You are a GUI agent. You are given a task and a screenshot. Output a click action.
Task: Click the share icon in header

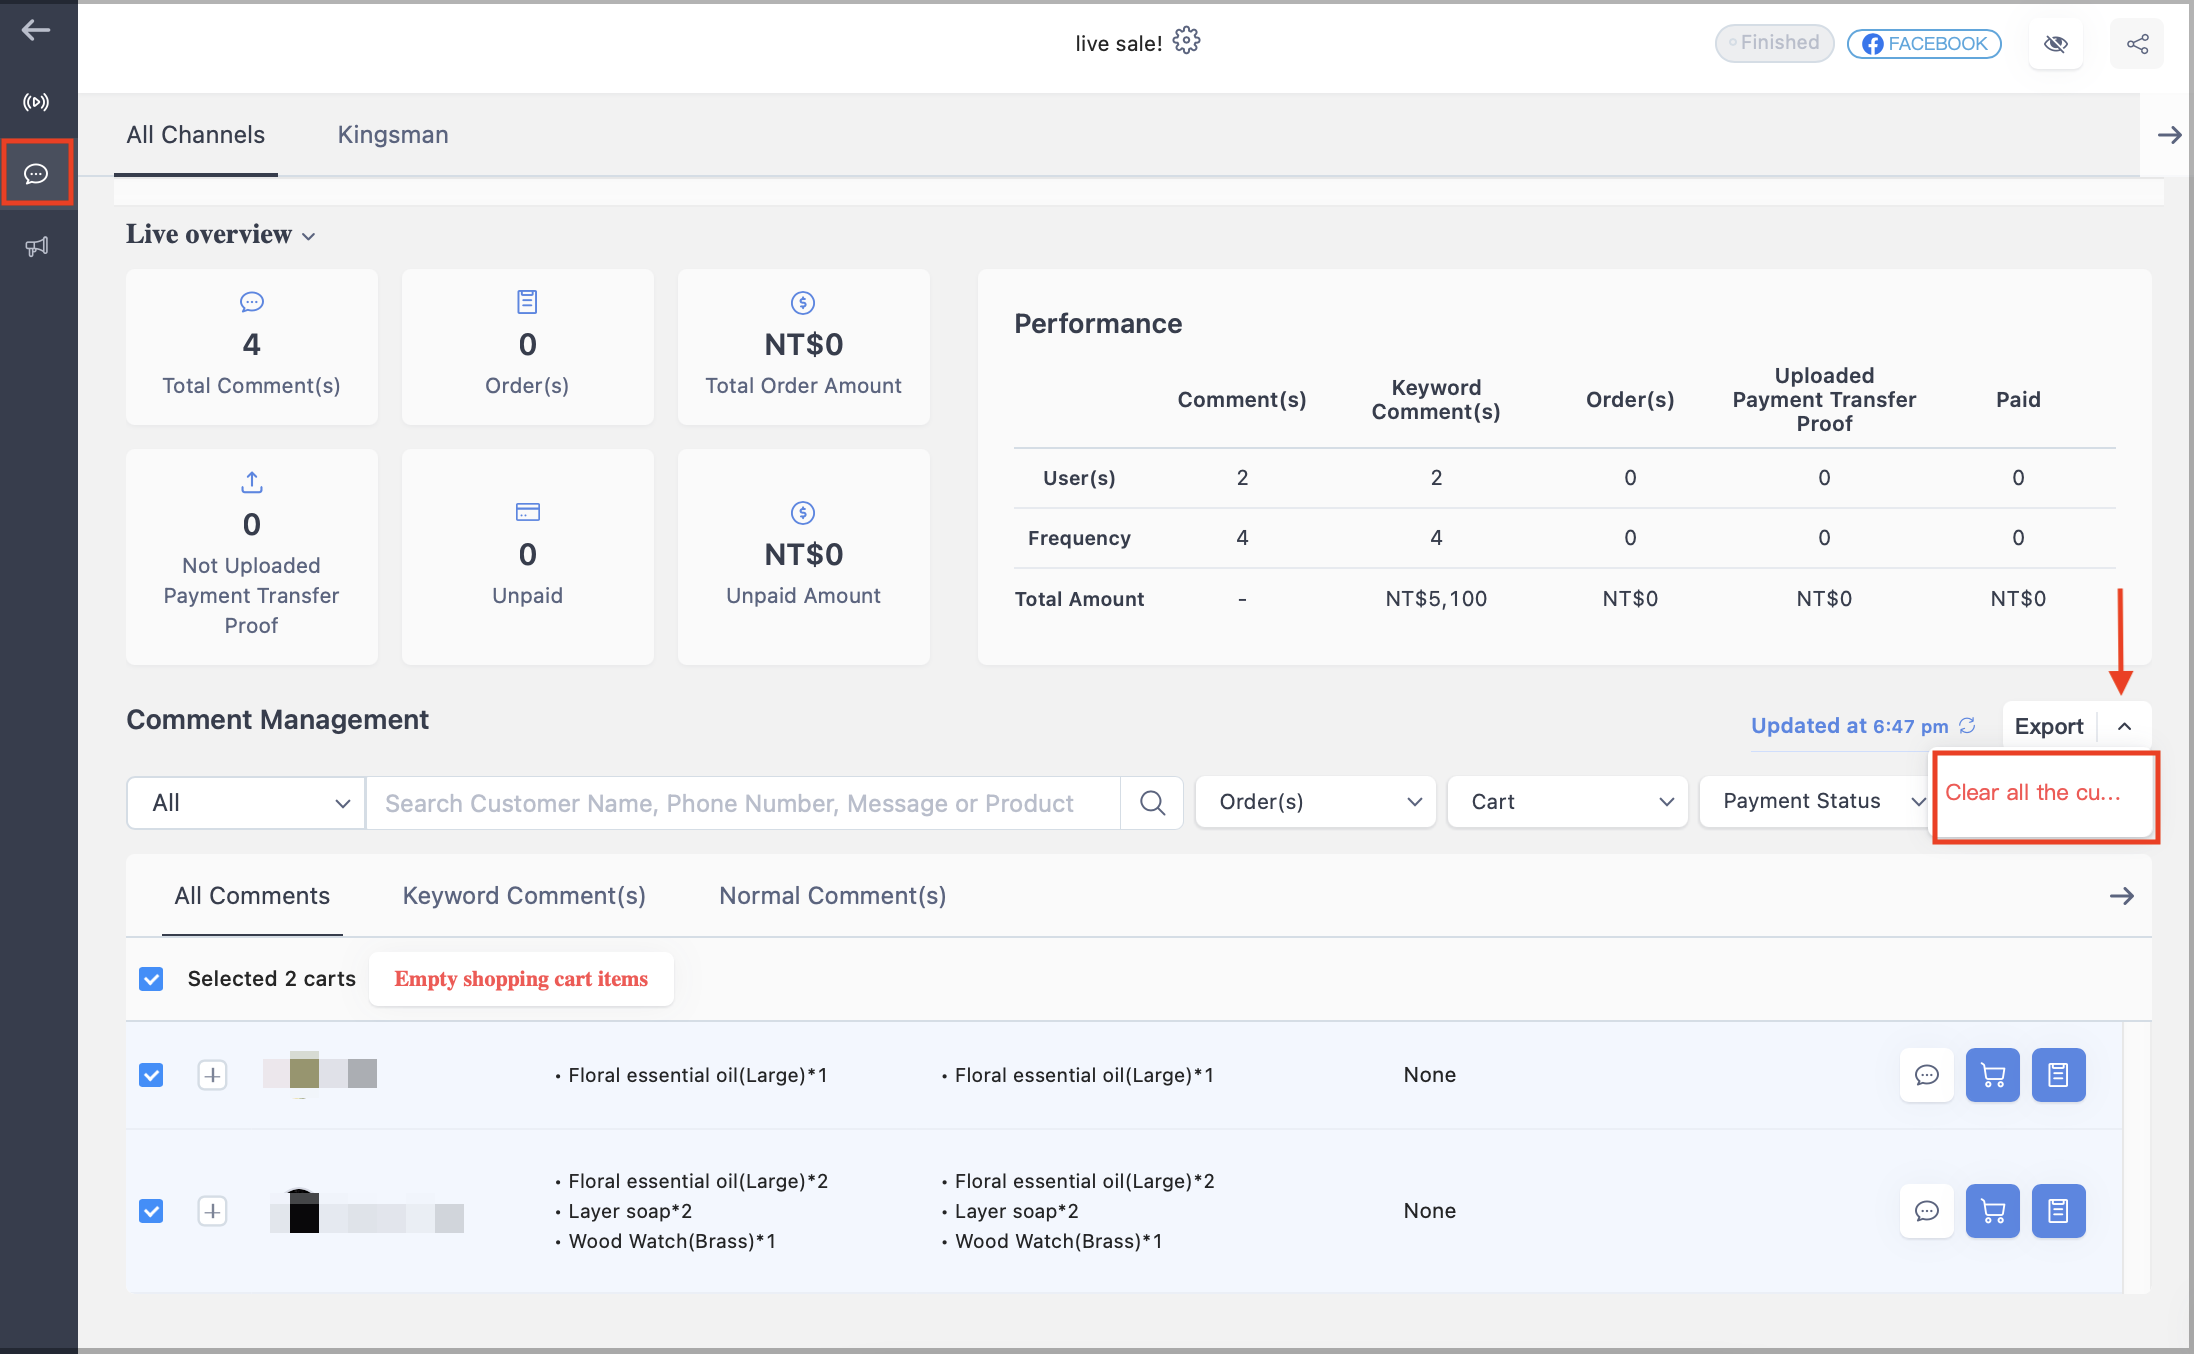pyautogui.click(x=2137, y=44)
